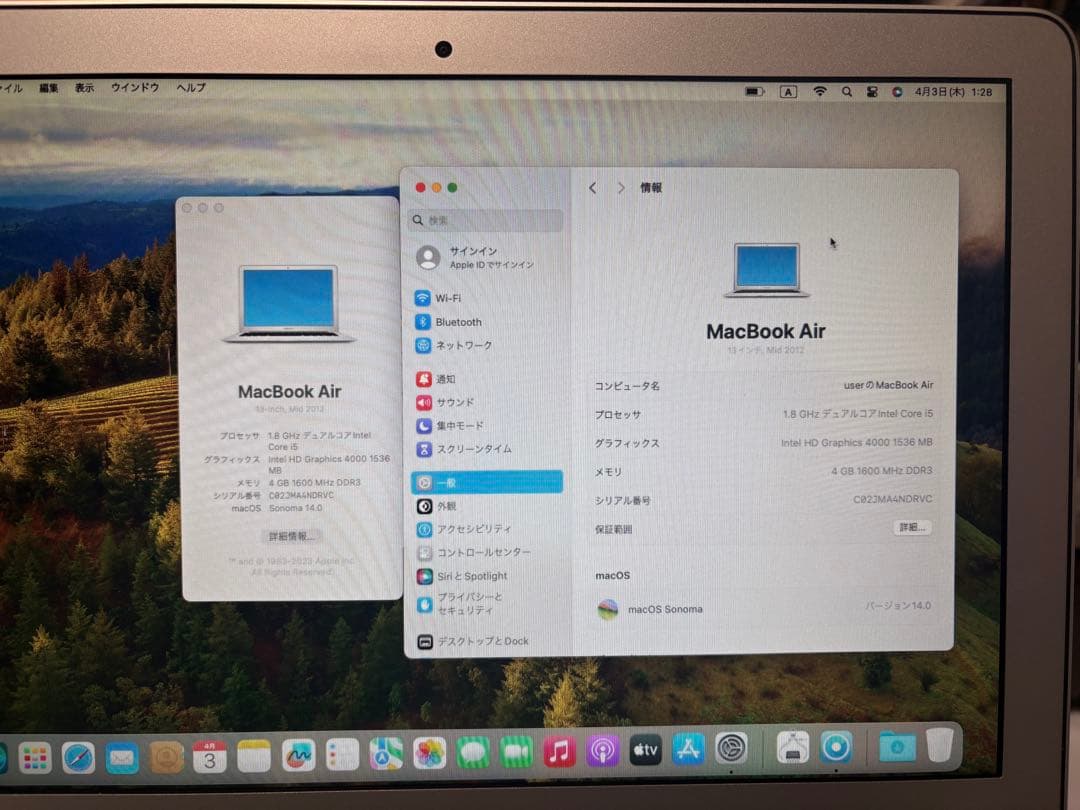1080x810 pixels.
Task: Click 詳細情報… in About This Mac window
Action: pos(291,536)
